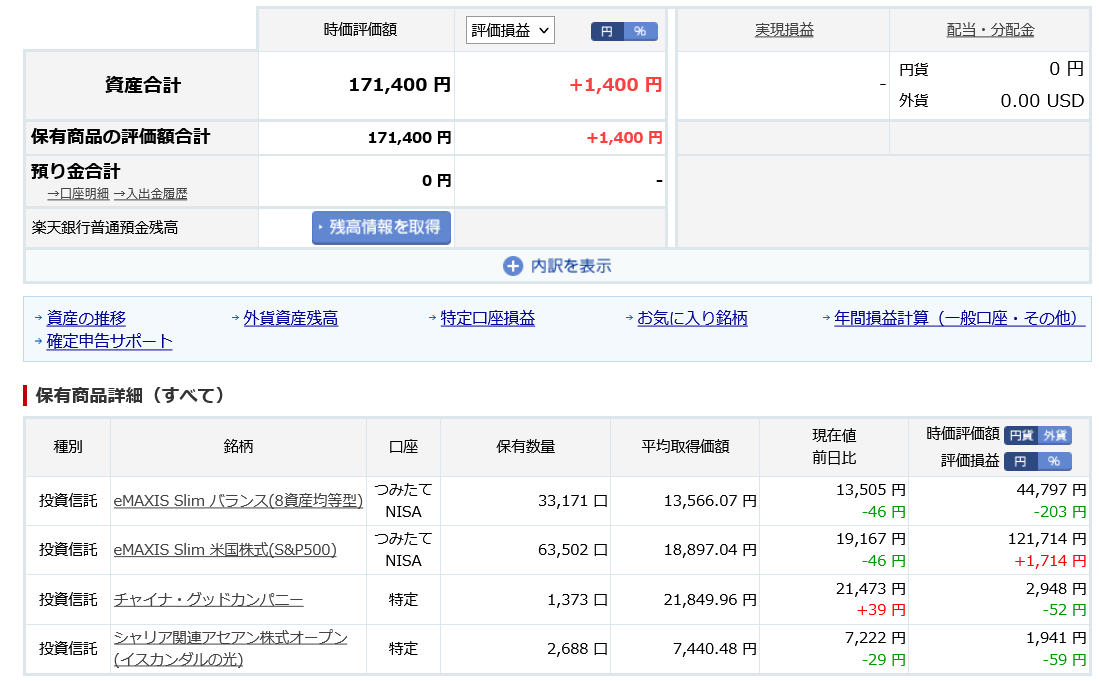
Task: Set details 評価損益 toggle to %
Action: pyautogui.click(x=1054, y=461)
